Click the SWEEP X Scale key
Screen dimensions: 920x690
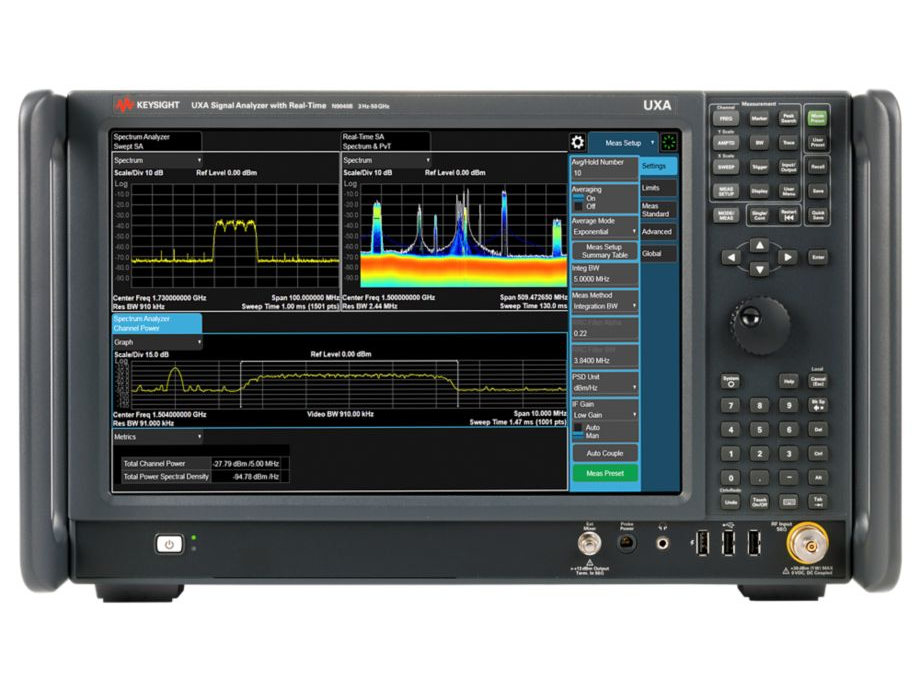726,167
